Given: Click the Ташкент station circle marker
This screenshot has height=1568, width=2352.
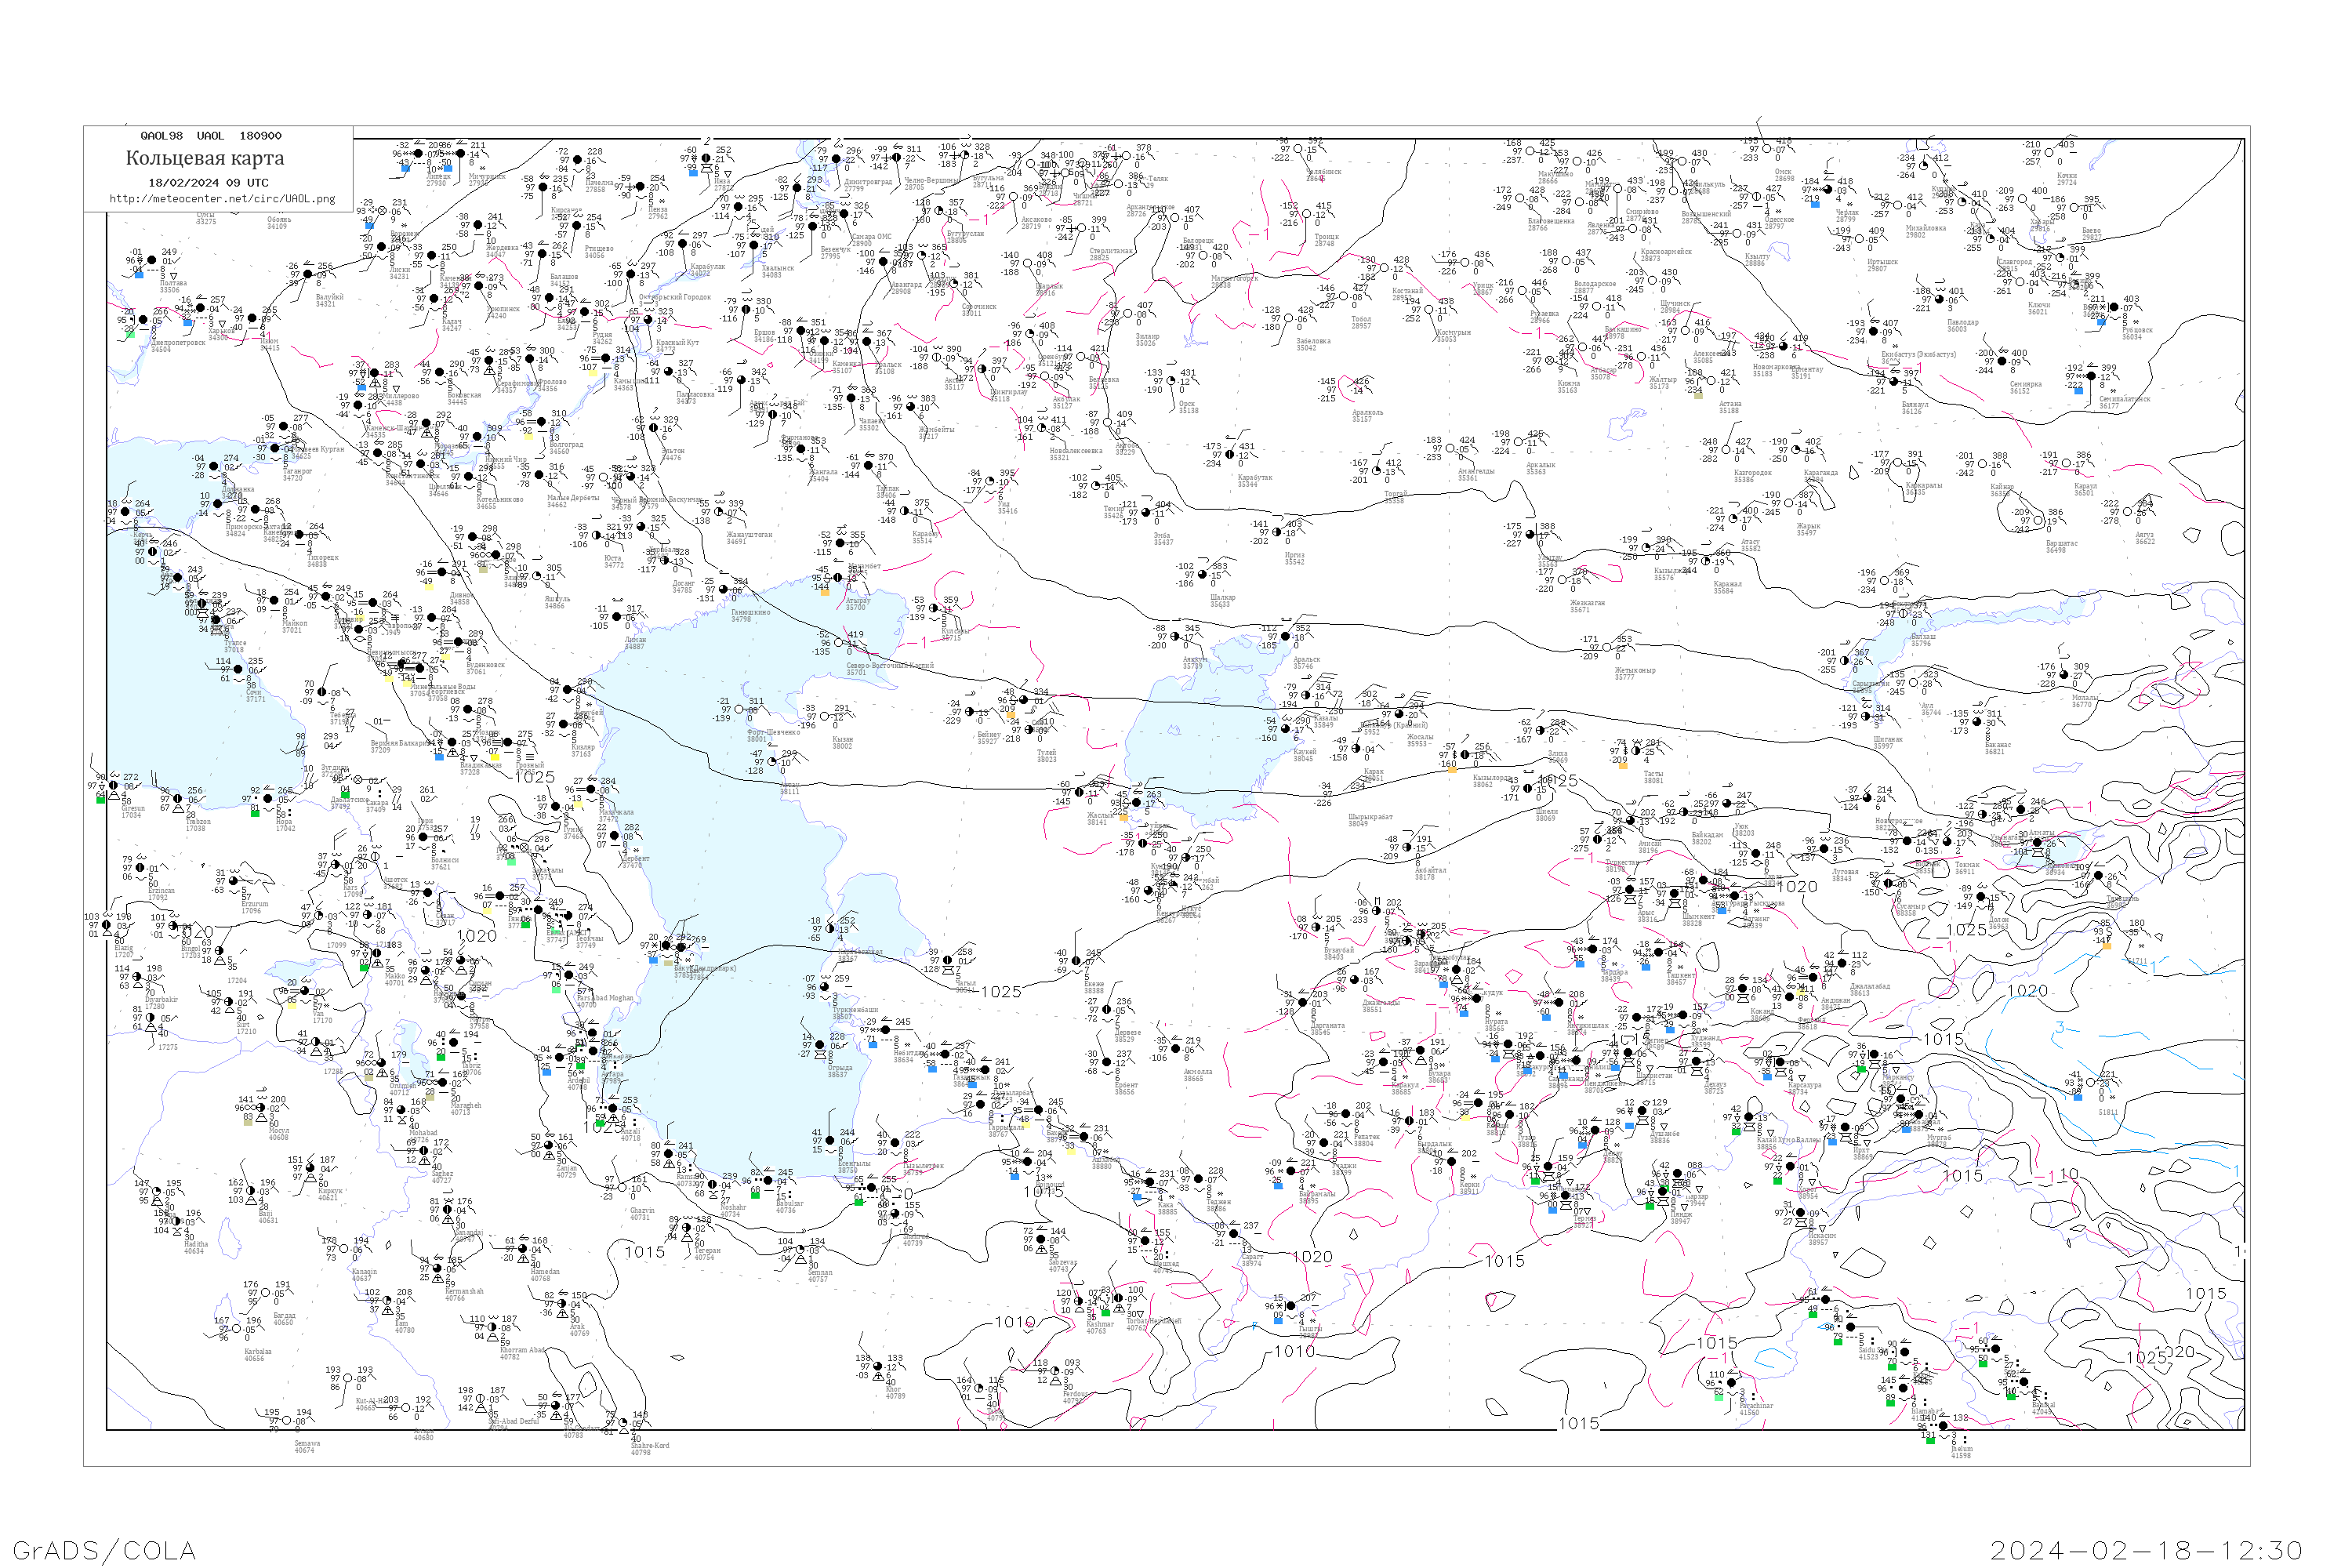Looking at the screenshot, I should [x=1659, y=952].
